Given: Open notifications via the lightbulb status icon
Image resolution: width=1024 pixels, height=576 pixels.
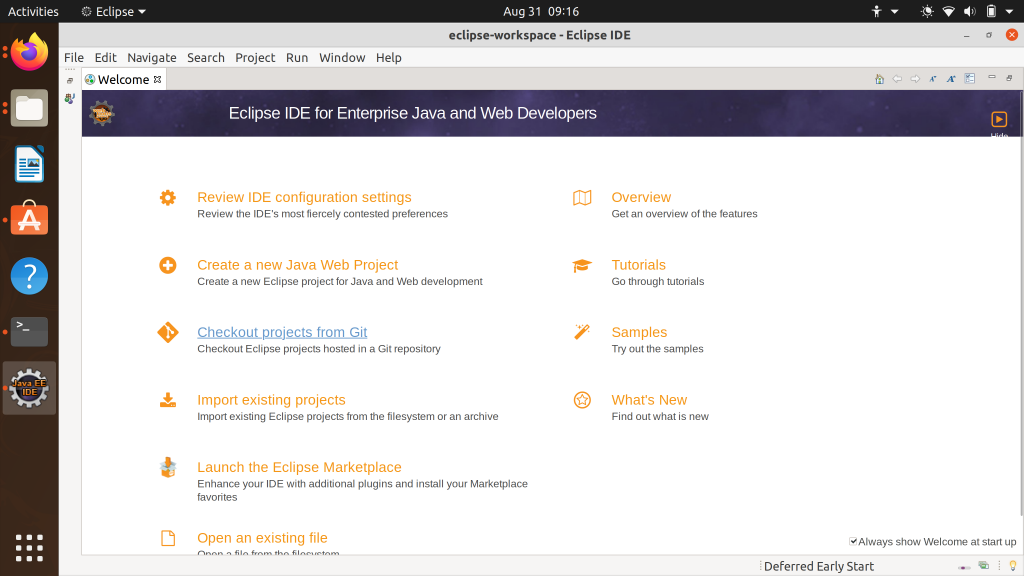Looking at the screenshot, I should (1012, 567).
